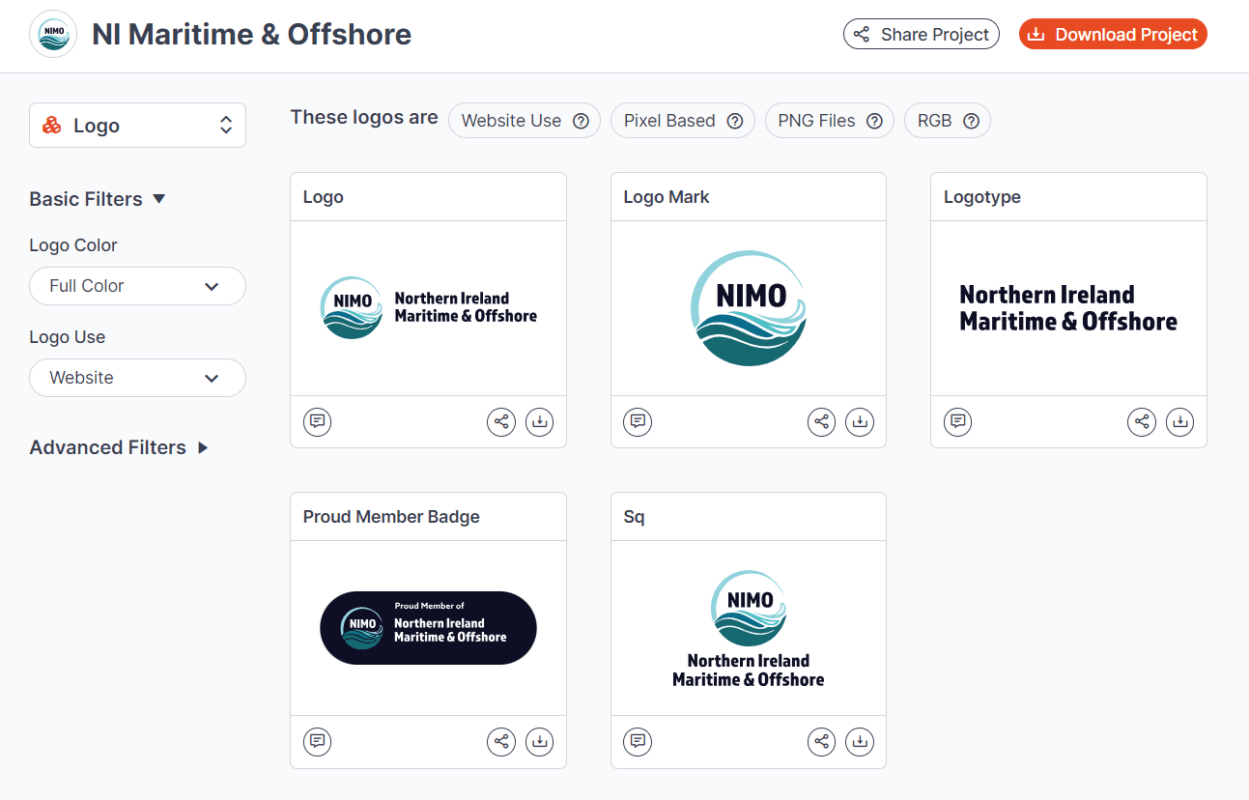1249x800 pixels.
Task: Share the Logo card asset
Action: pos(501,422)
